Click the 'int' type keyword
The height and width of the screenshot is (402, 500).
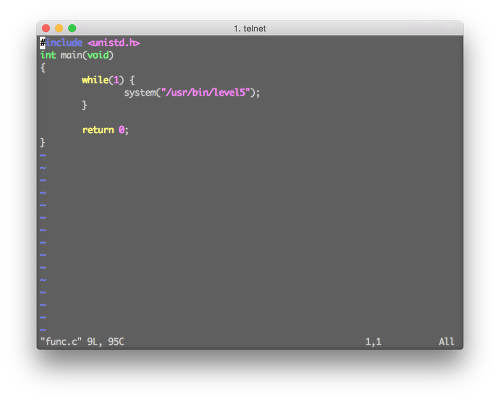[48, 55]
